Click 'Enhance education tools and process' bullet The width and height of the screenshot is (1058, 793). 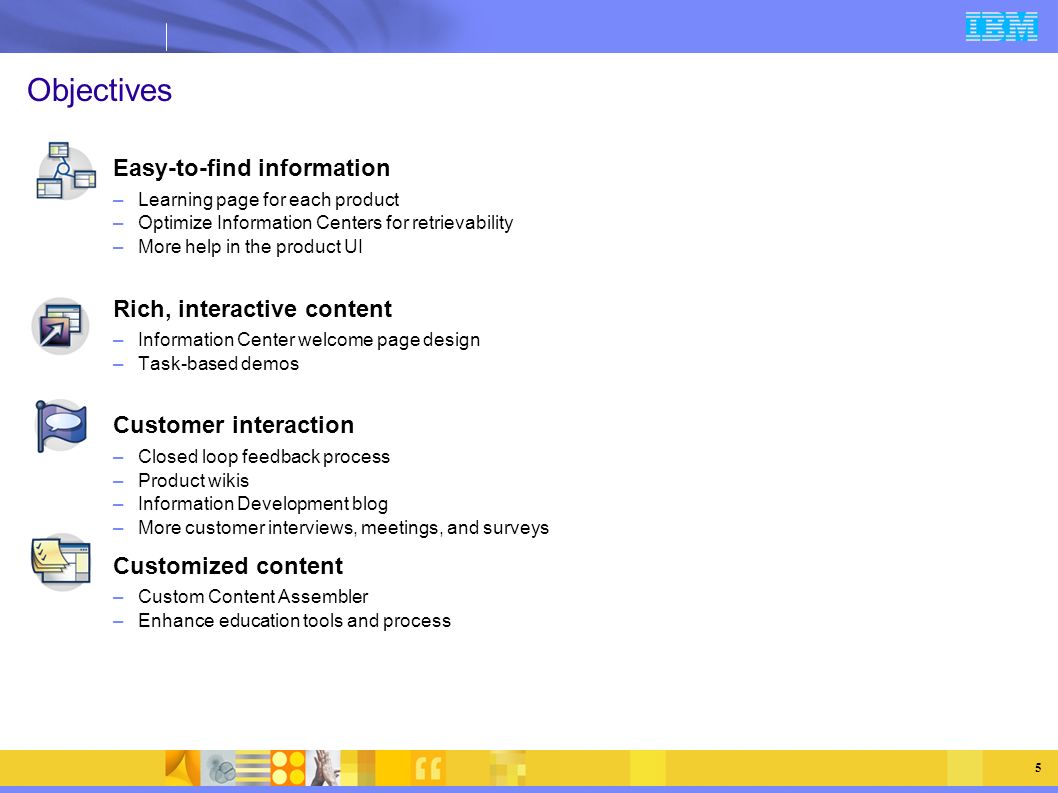point(294,621)
